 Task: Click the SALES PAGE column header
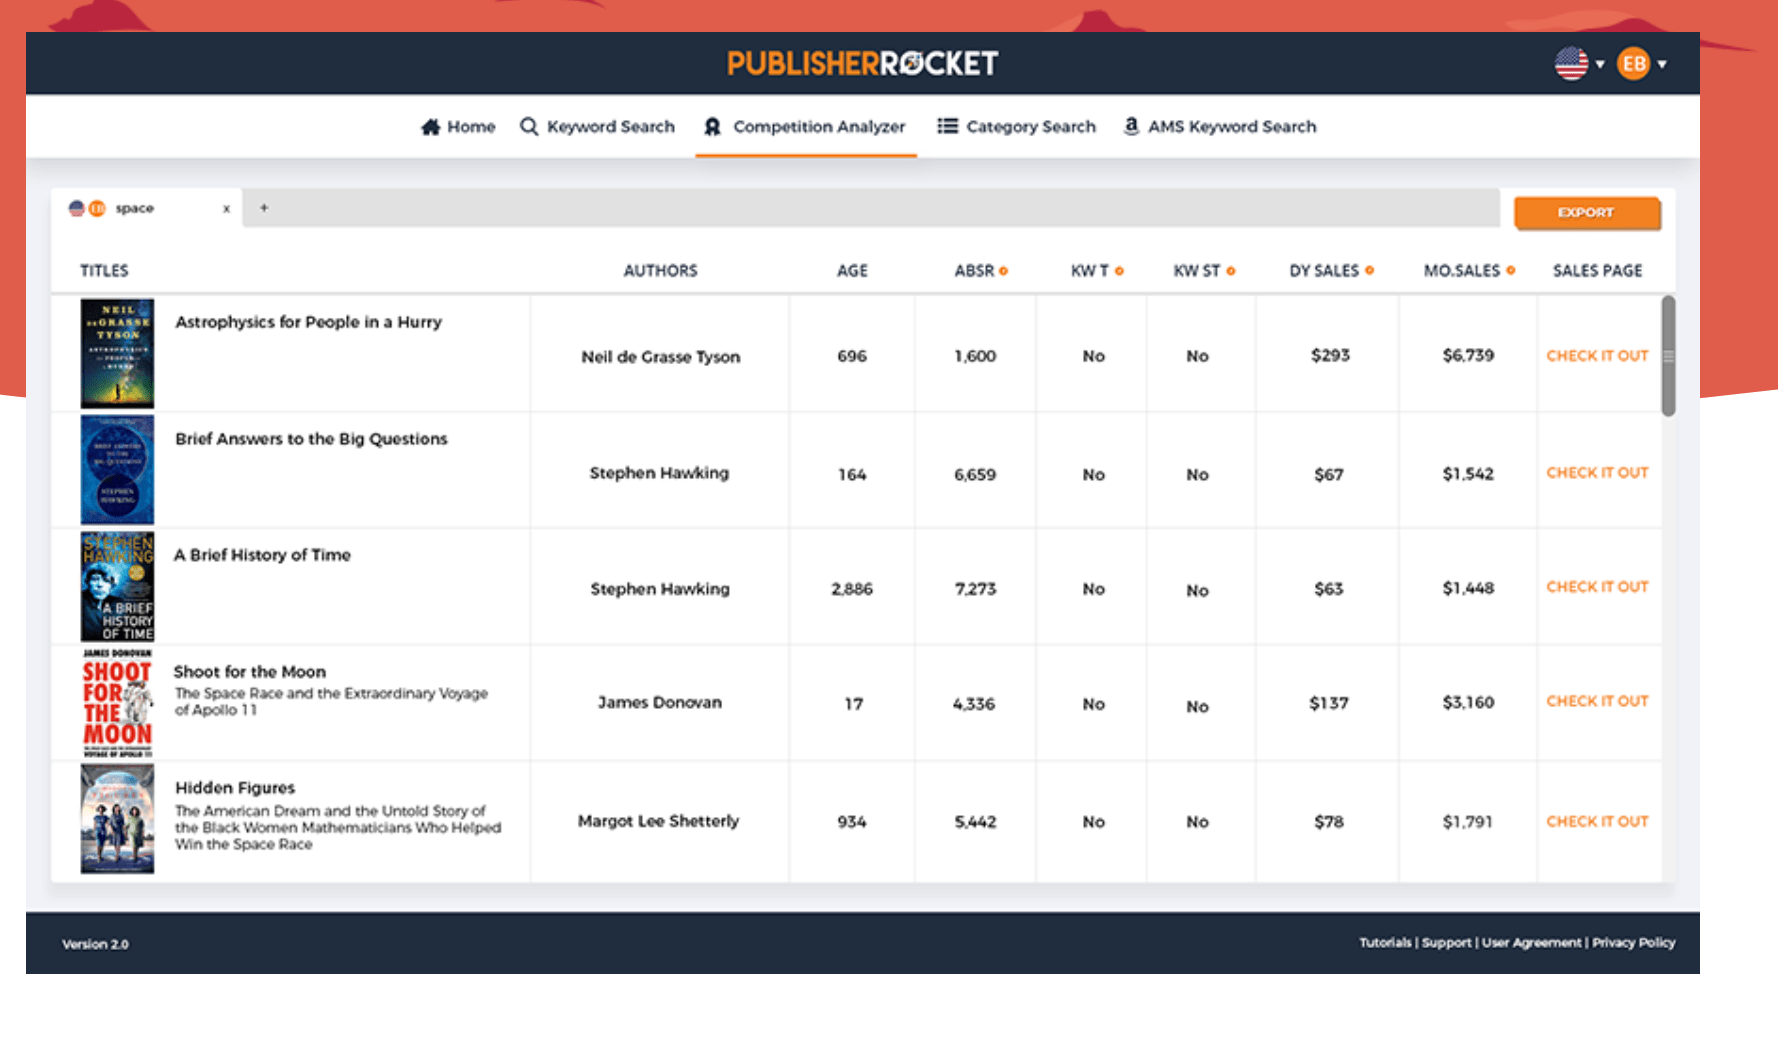[x=1597, y=271]
